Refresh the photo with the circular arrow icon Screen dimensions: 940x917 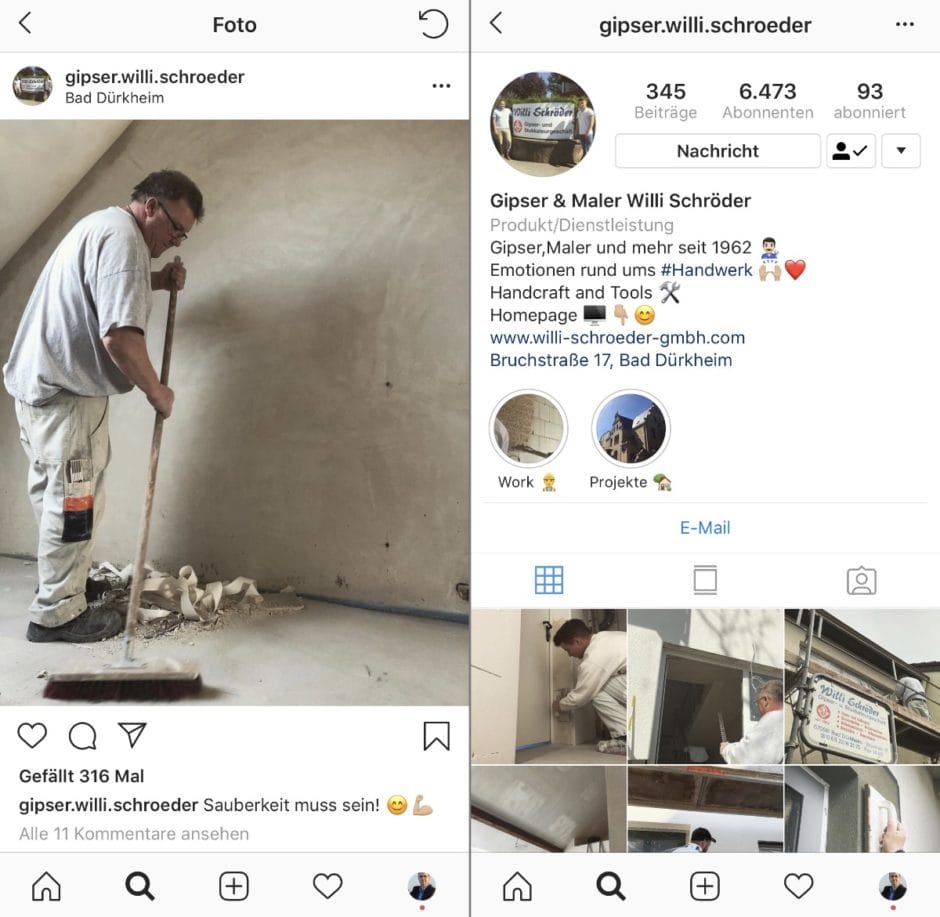[433, 24]
